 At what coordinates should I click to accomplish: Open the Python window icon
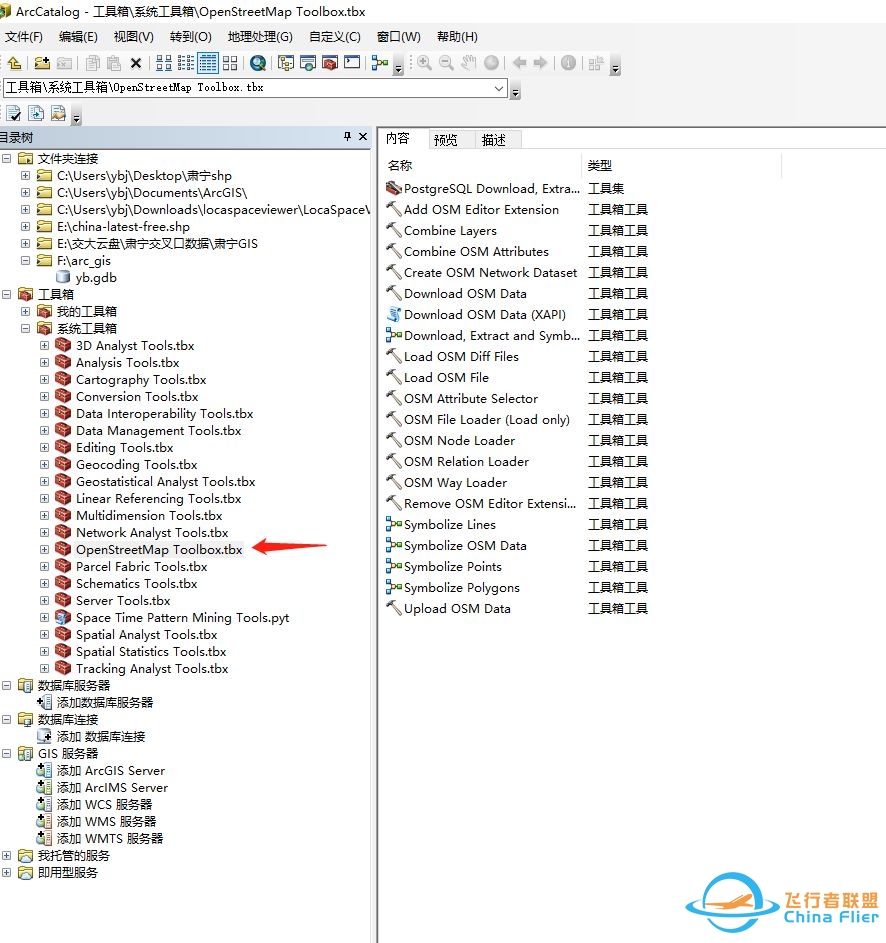[352, 63]
